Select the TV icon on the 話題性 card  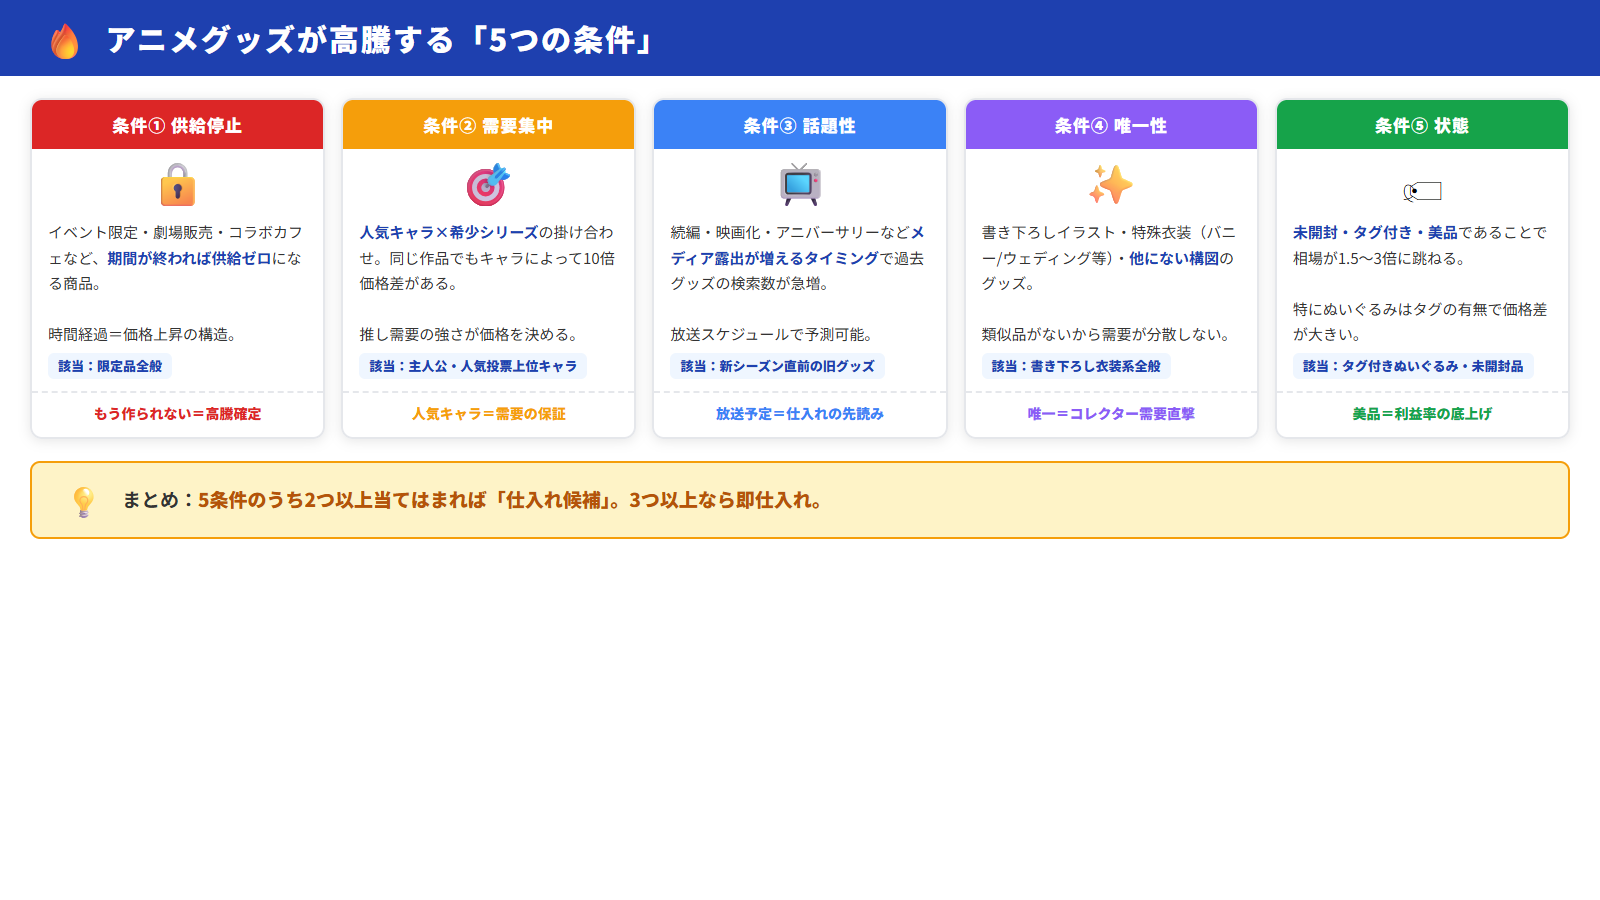click(x=799, y=184)
